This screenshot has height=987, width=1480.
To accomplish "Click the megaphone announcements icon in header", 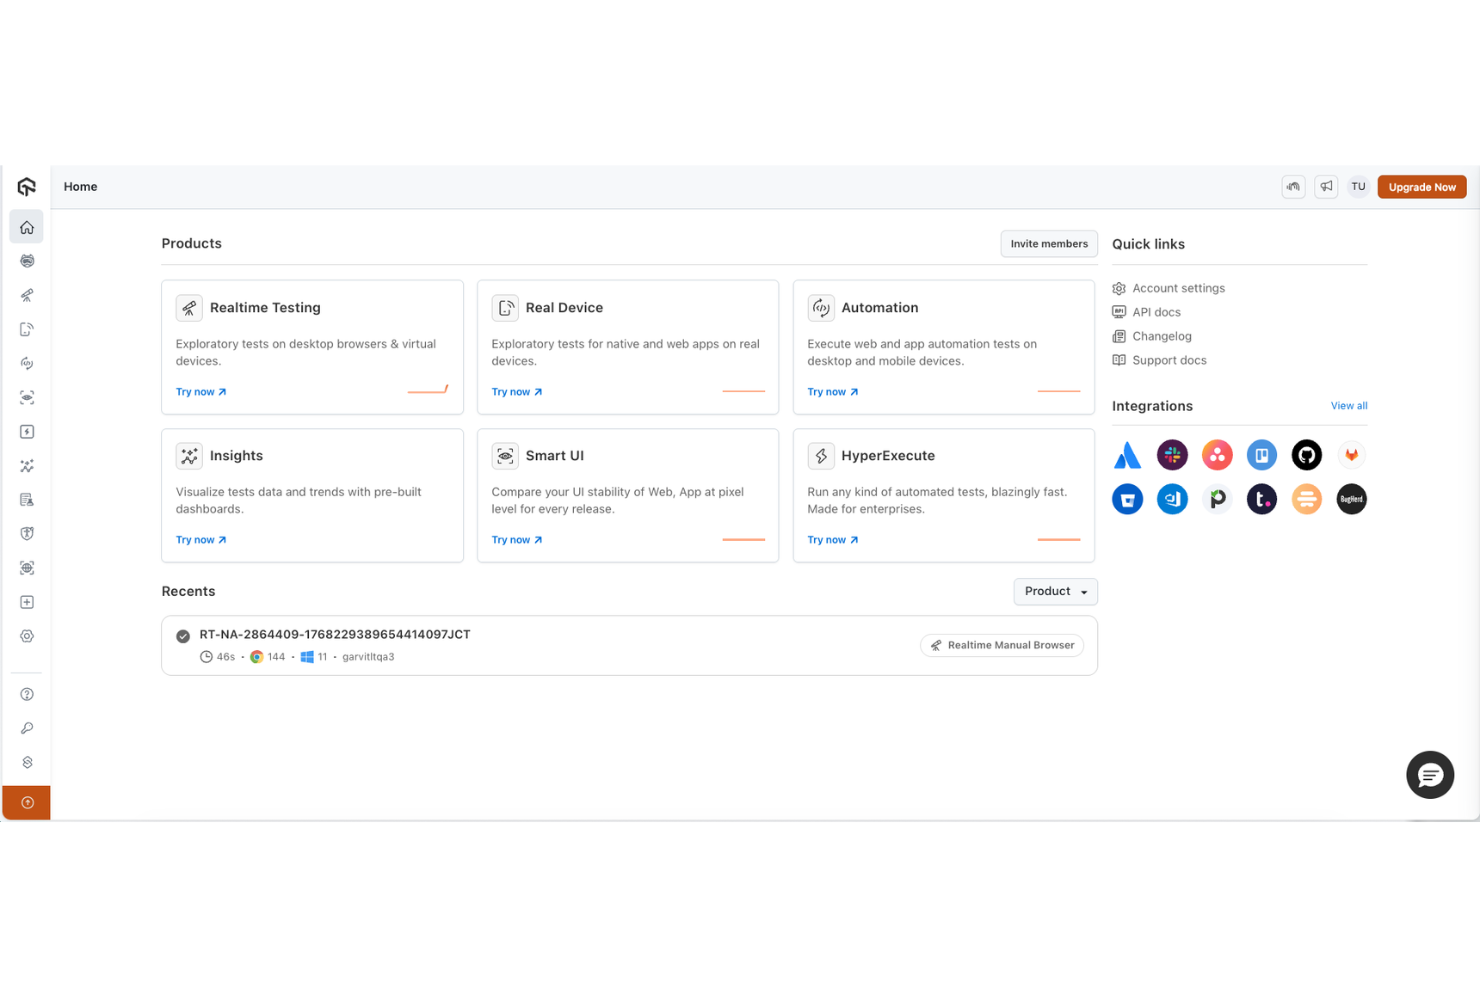I will 1326,187.
